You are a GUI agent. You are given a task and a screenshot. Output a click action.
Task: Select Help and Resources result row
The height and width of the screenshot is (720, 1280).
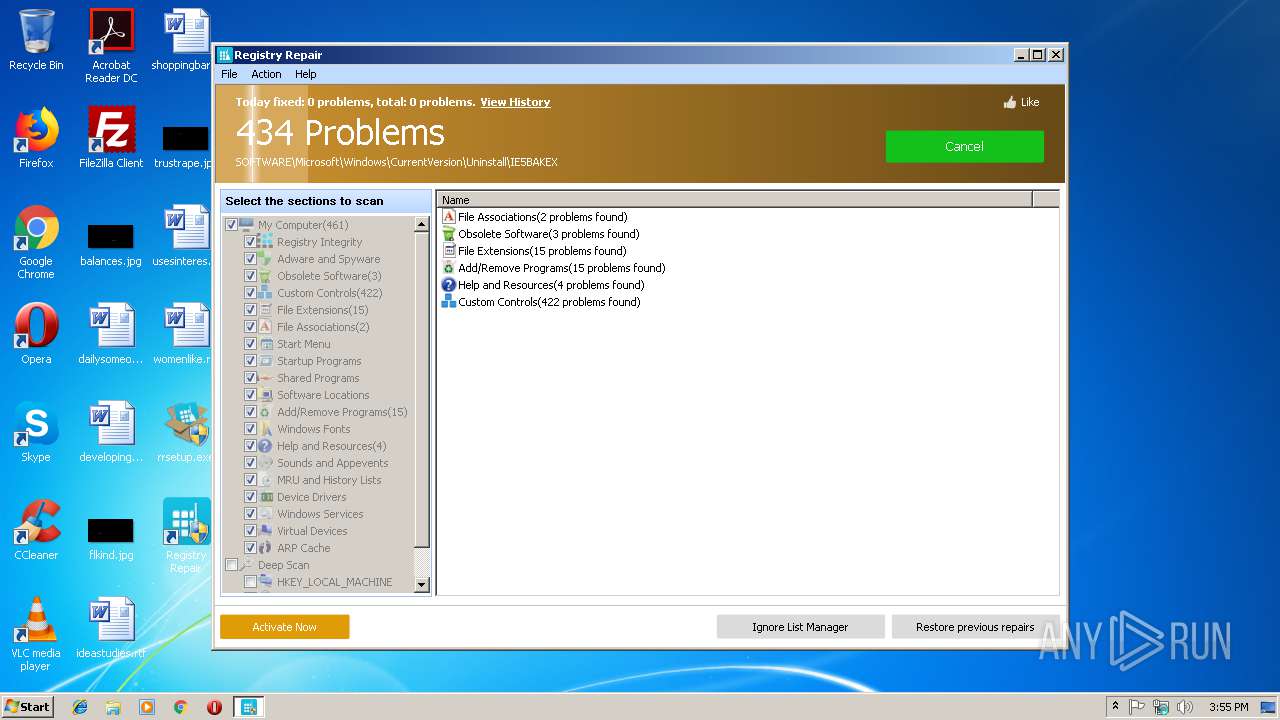(x=543, y=285)
